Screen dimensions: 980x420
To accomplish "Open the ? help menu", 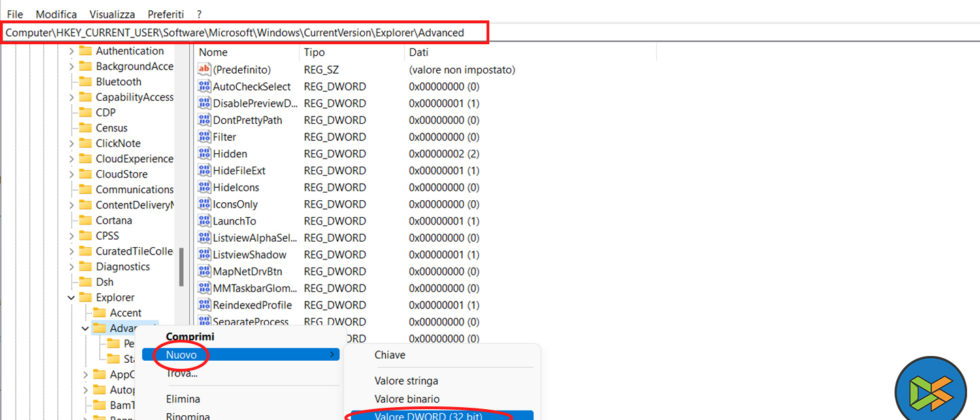I will pyautogui.click(x=199, y=14).
